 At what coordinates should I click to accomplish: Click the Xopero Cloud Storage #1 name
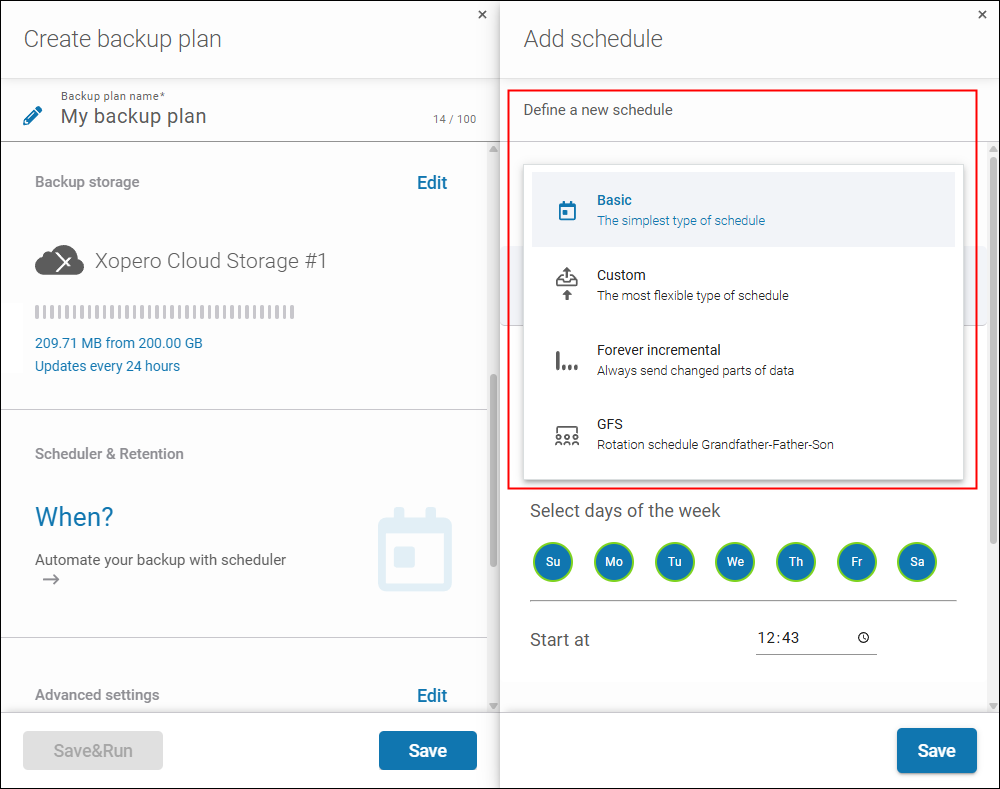coord(211,261)
